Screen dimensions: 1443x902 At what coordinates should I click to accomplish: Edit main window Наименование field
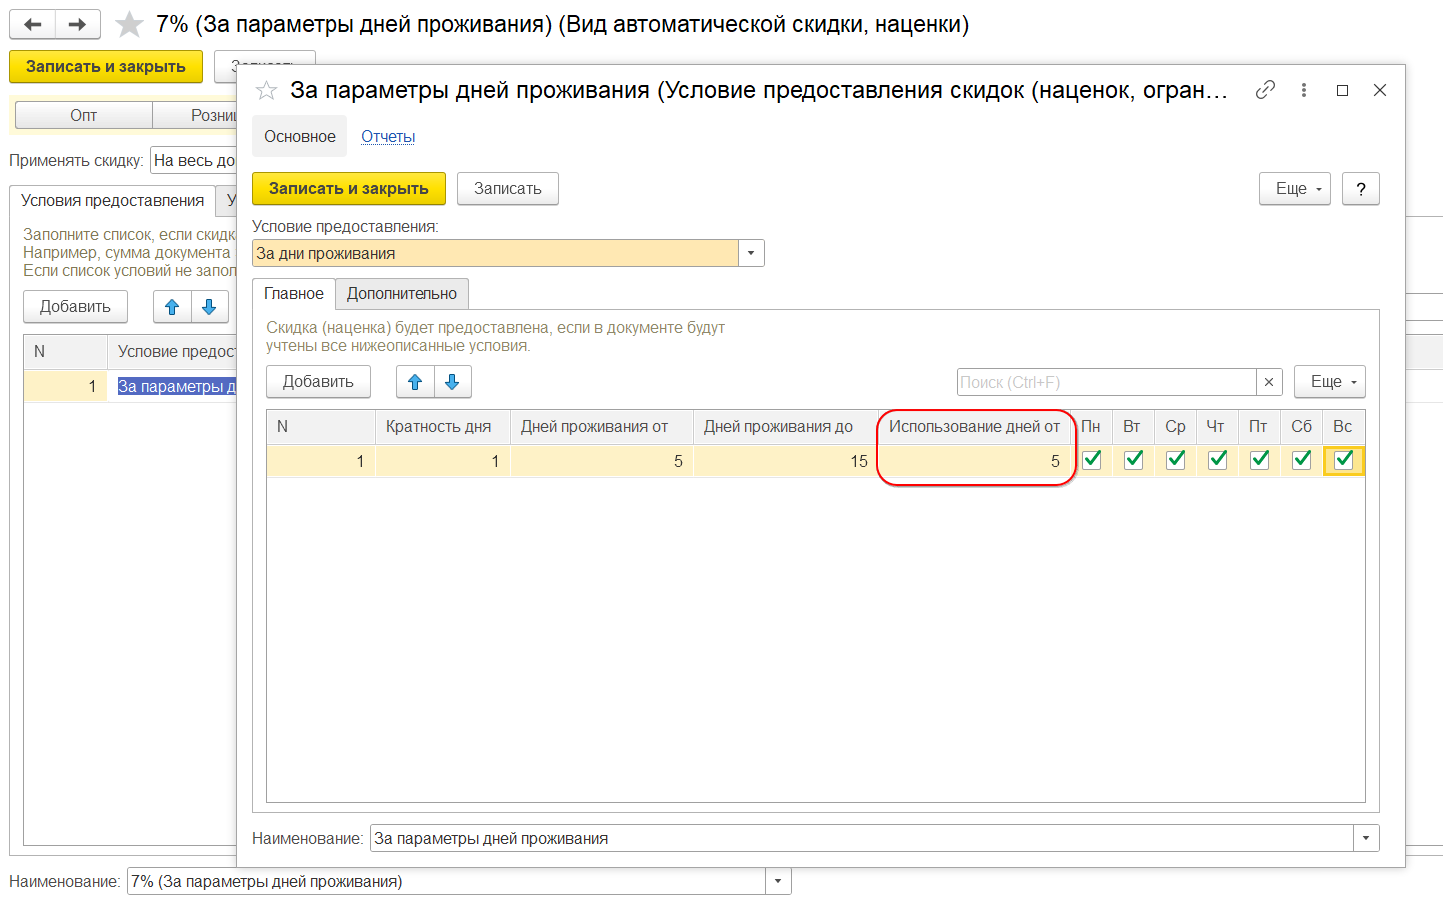447,881
